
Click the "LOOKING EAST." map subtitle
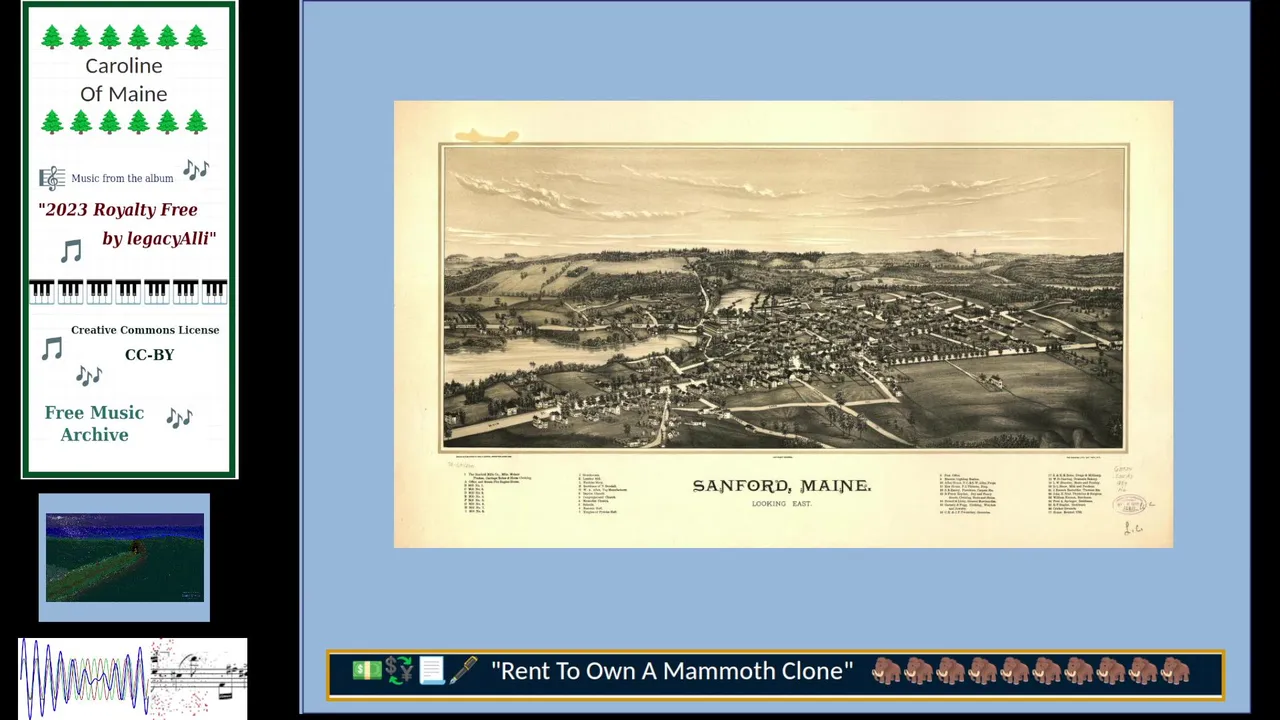pyautogui.click(x=782, y=504)
